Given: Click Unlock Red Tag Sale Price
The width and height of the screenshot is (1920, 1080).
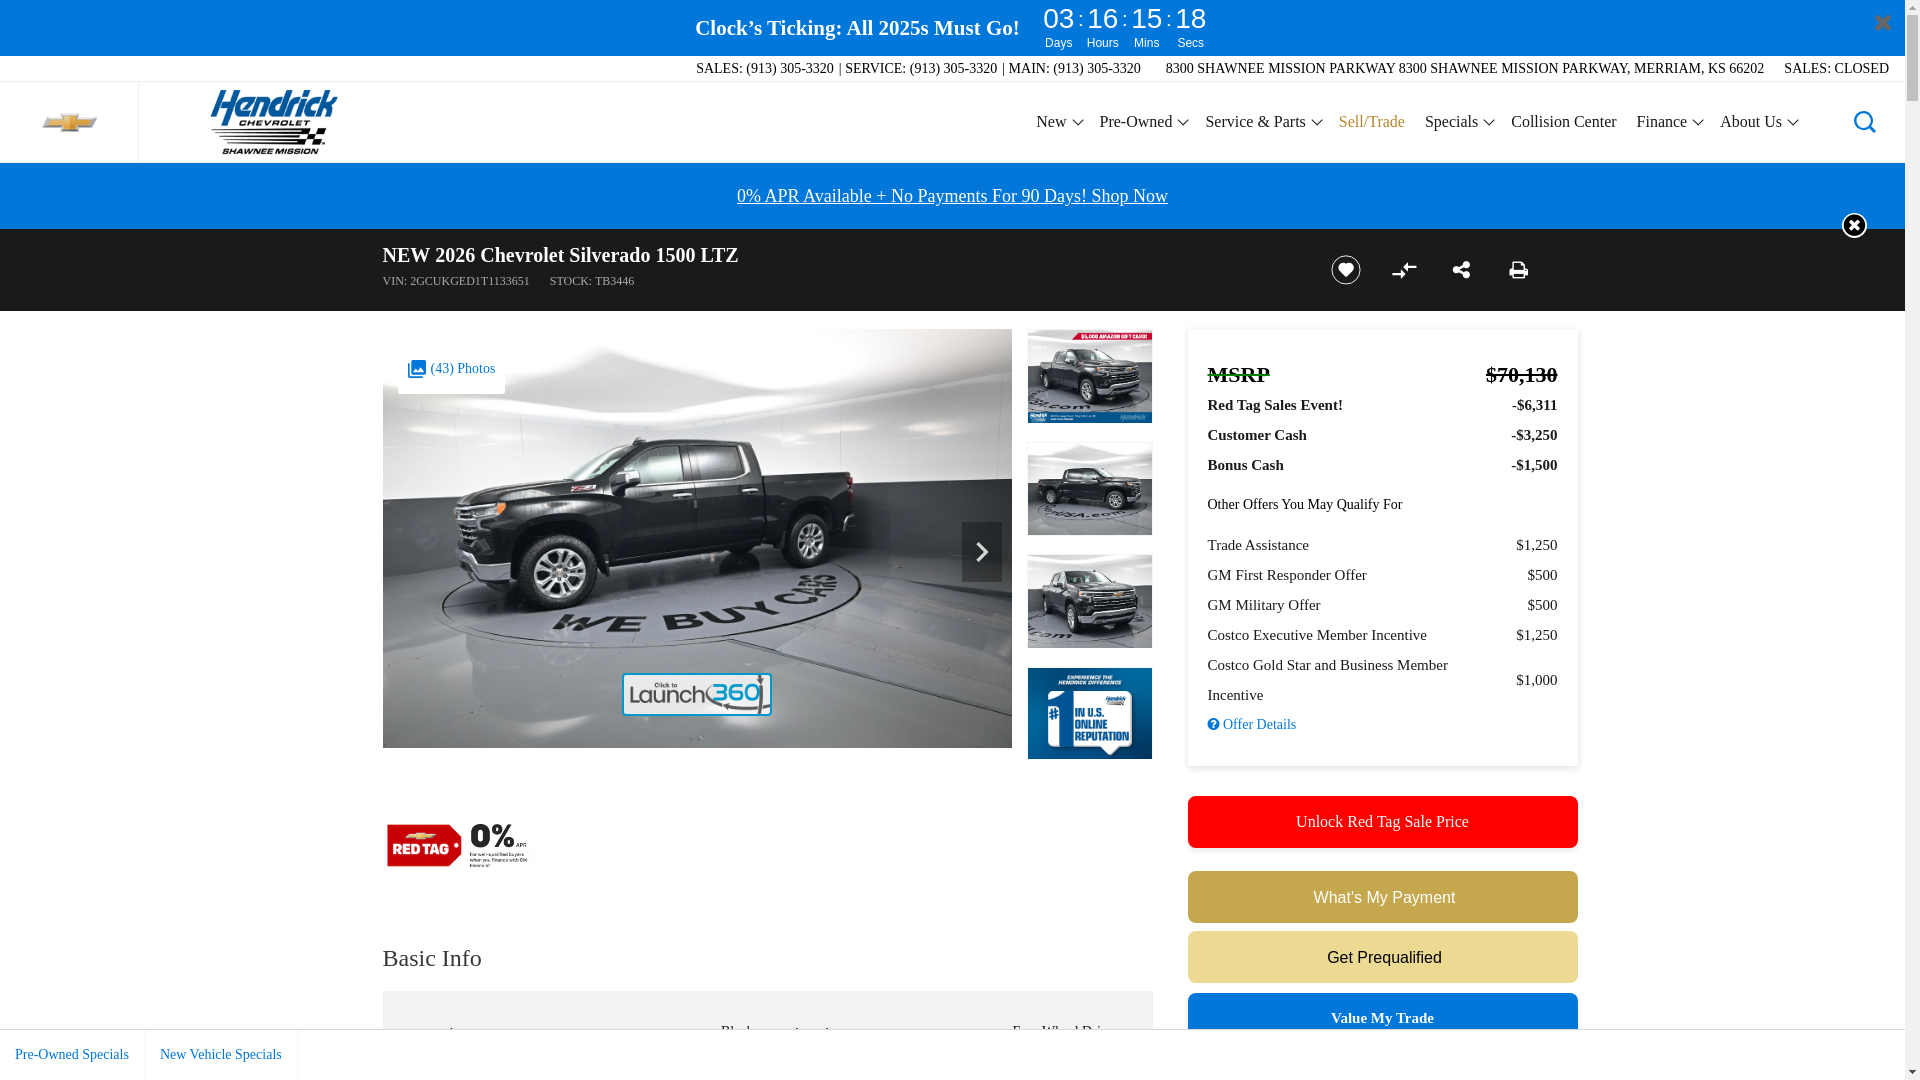Looking at the screenshot, I should [x=1382, y=822].
